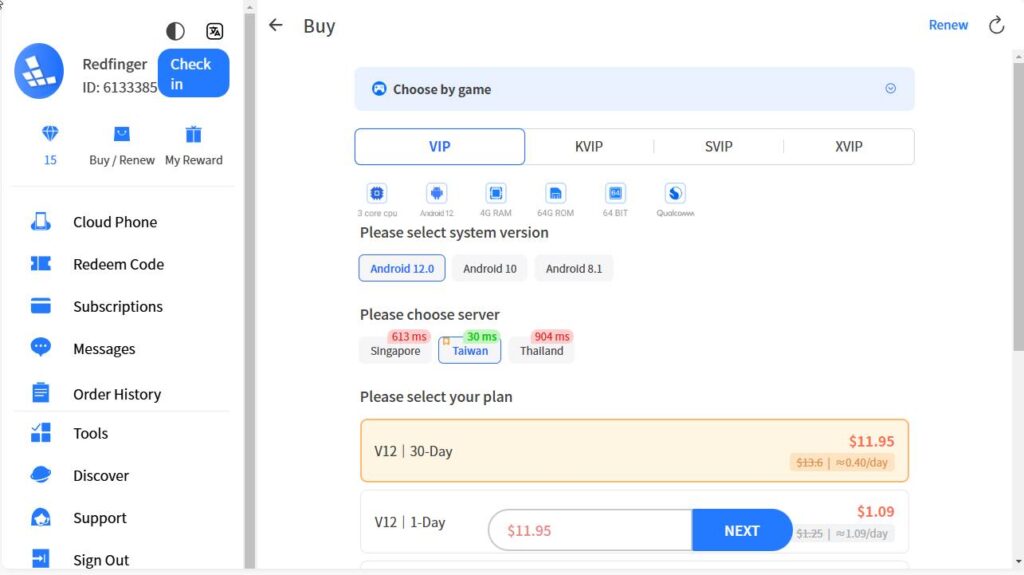
Task: Select Android 8.1 system version
Action: click(574, 269)
